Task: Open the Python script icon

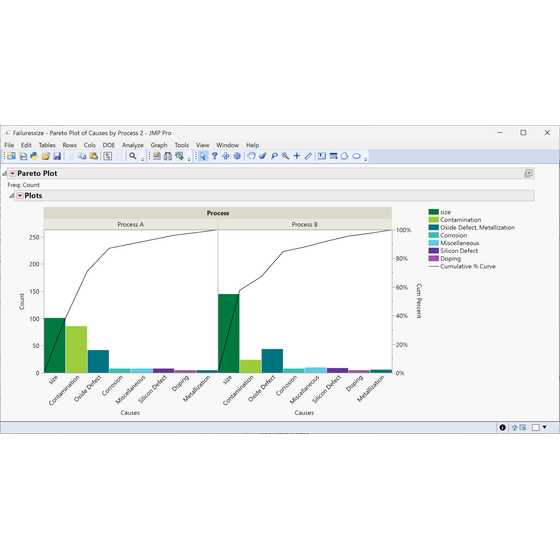Action: pos(34,156)
